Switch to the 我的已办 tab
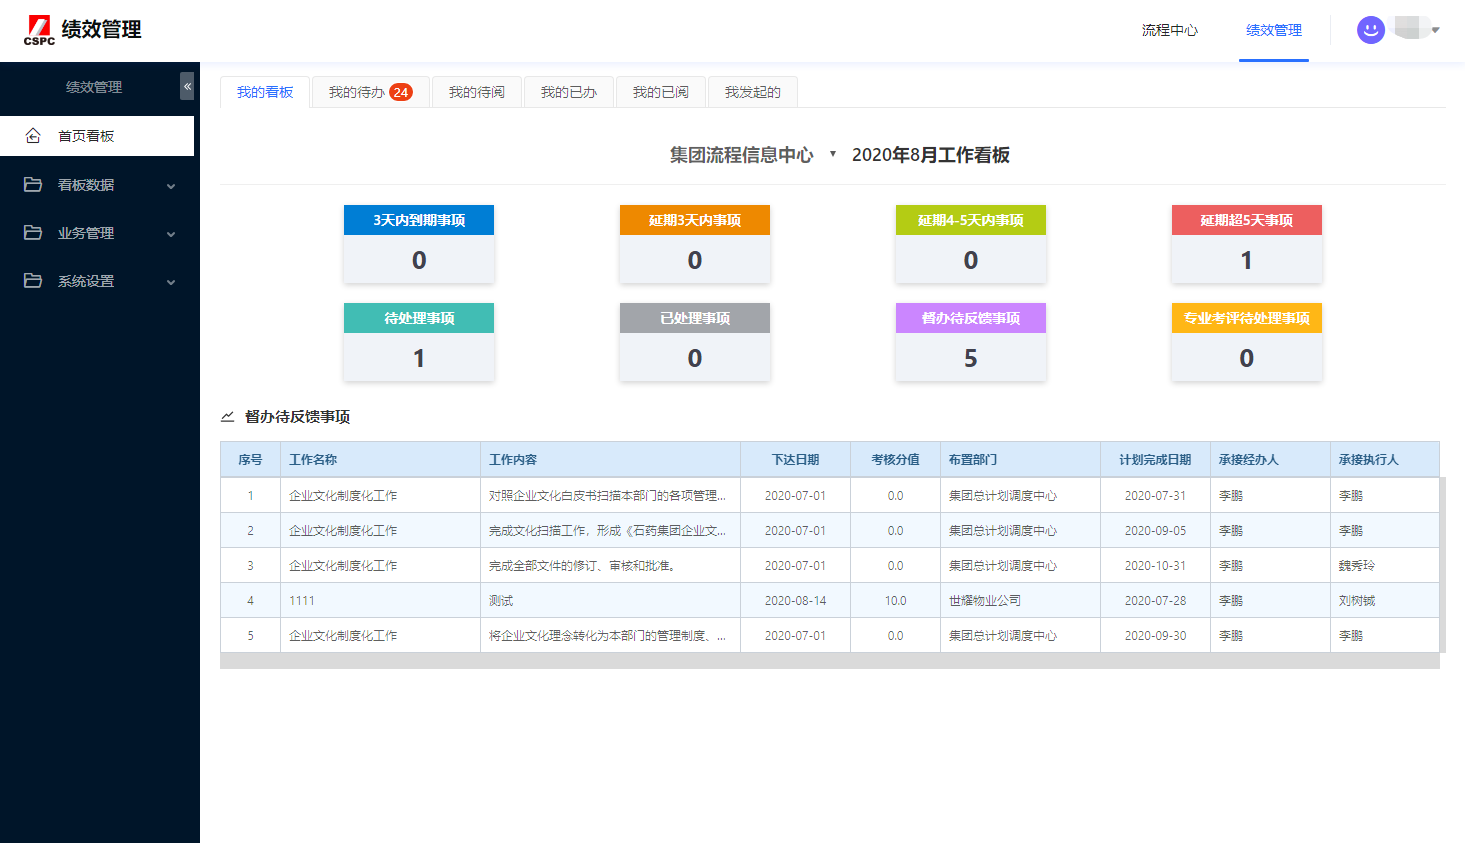The image size is (1465, 843). click(x=569, y=92)
